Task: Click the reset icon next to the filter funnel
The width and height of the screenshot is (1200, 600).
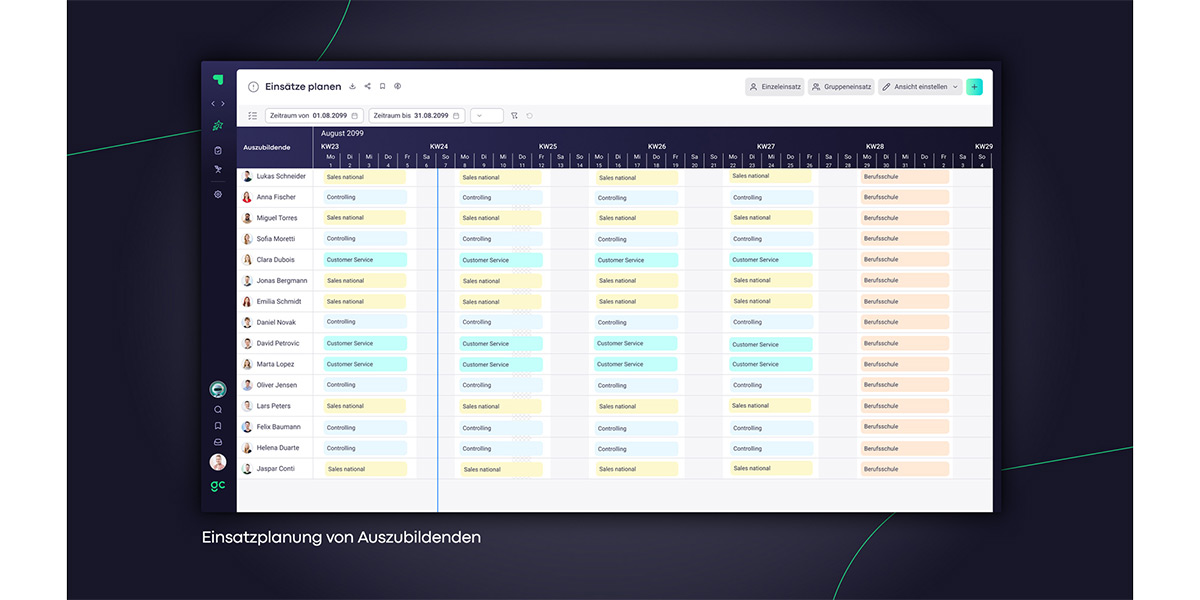Action: point(530,115)
